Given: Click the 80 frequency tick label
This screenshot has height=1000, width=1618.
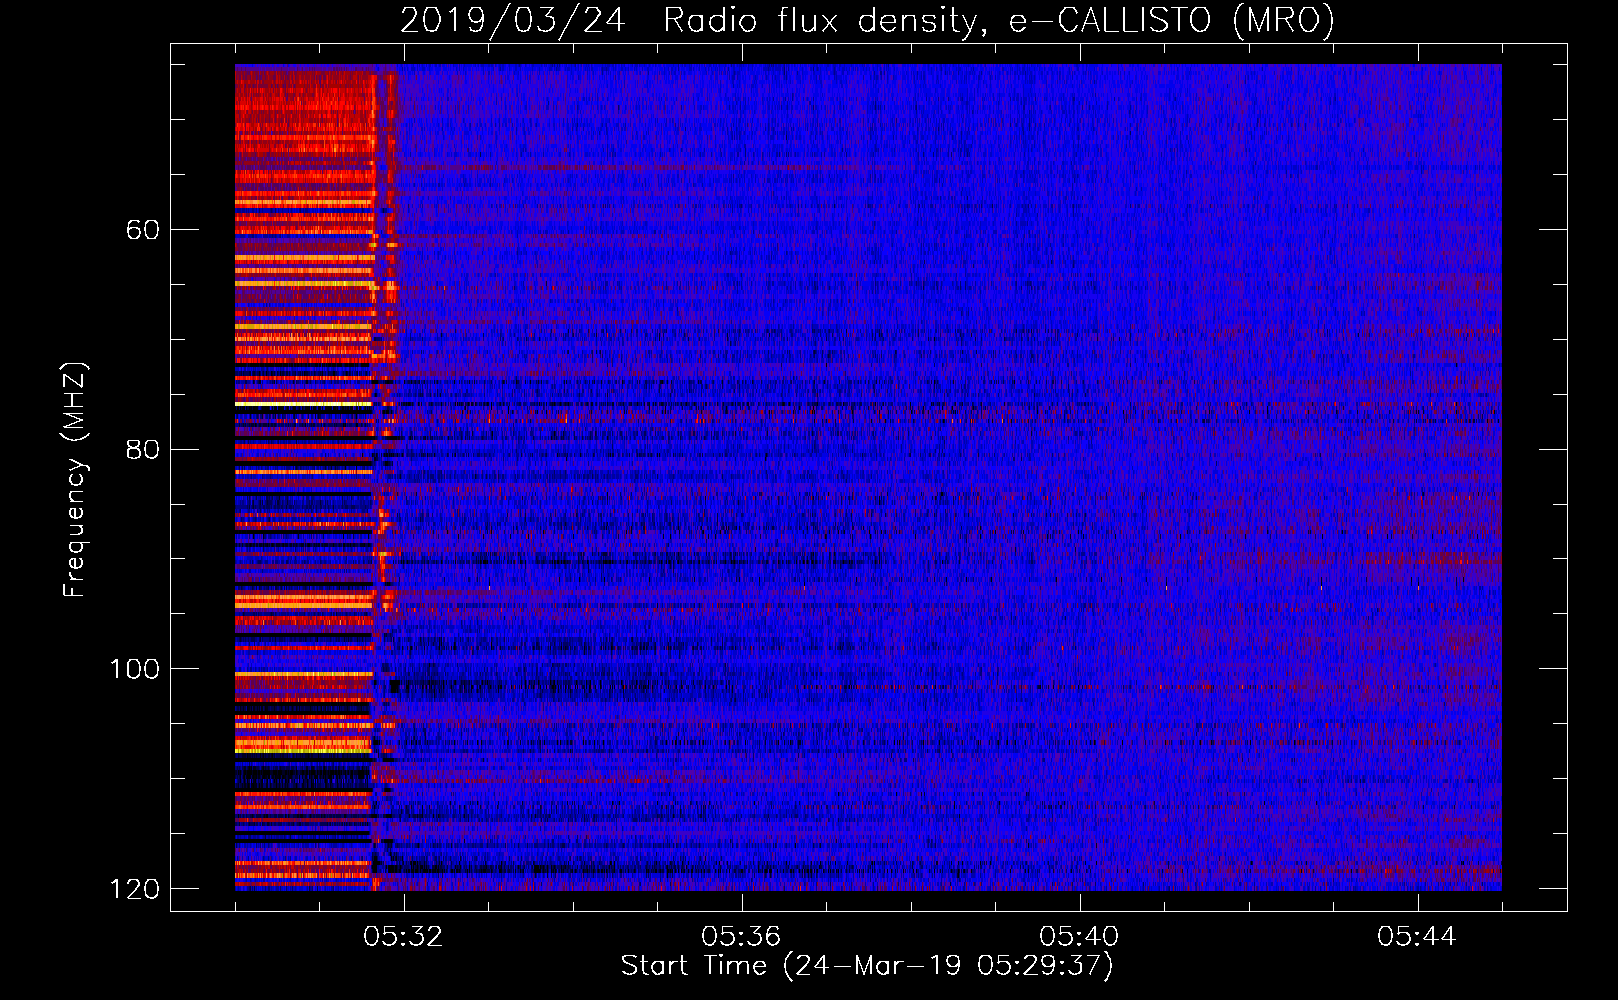Looking at the screenshot, I should 143,449.
